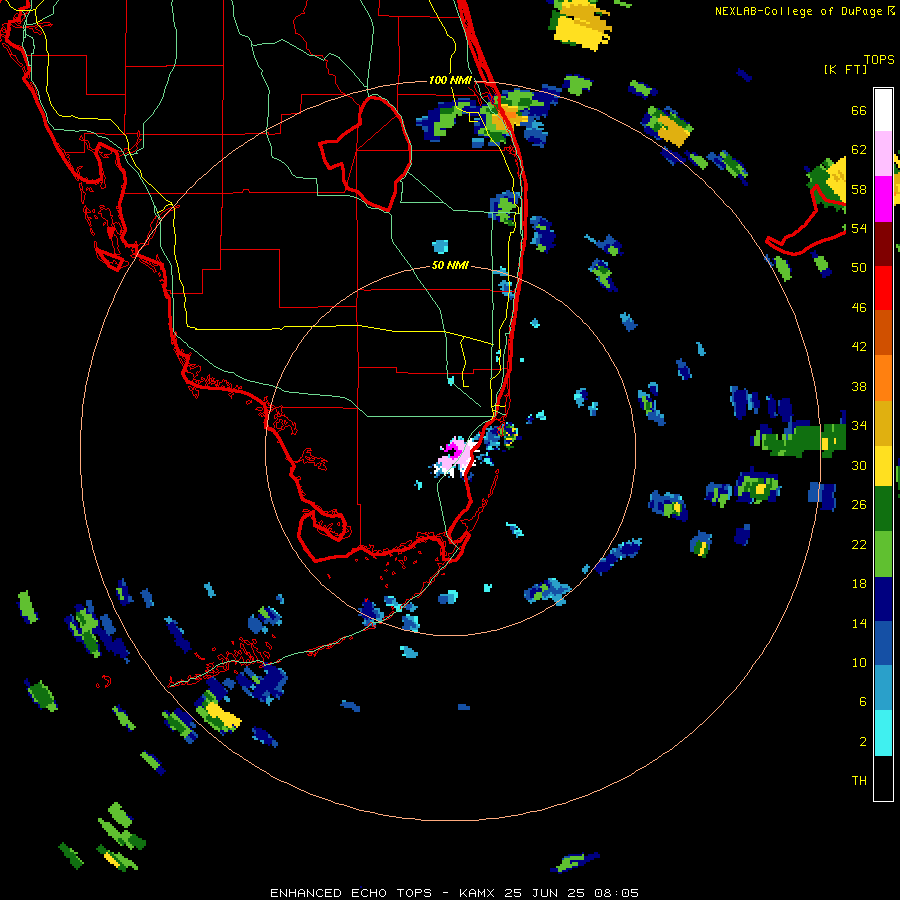
Task: Click the "25 JUN 25" date text
Action: tap(546, 893)
